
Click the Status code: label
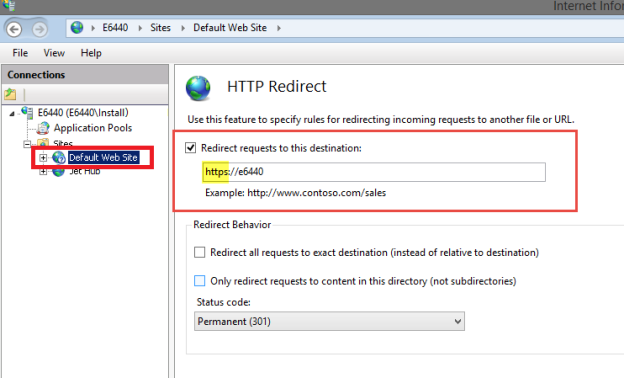pyautogui.click(x=223, y=302)
